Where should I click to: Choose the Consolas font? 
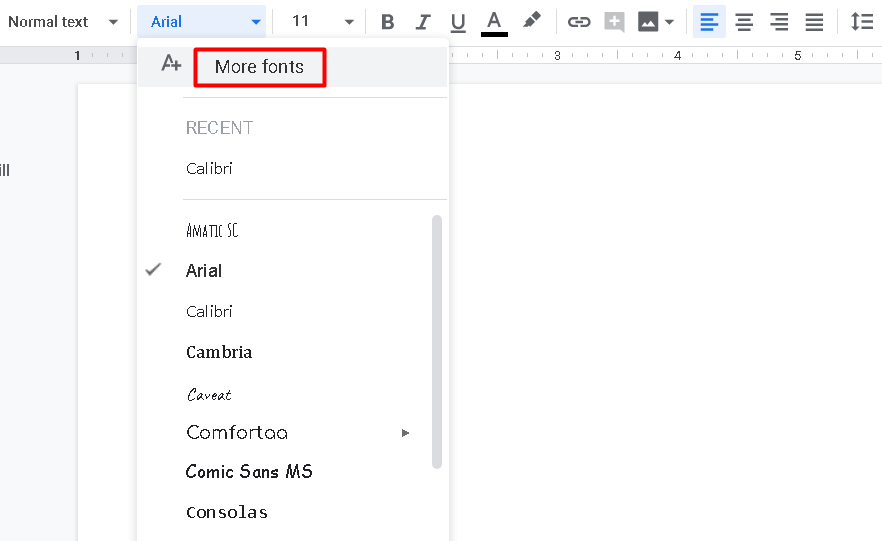[227, 512]
